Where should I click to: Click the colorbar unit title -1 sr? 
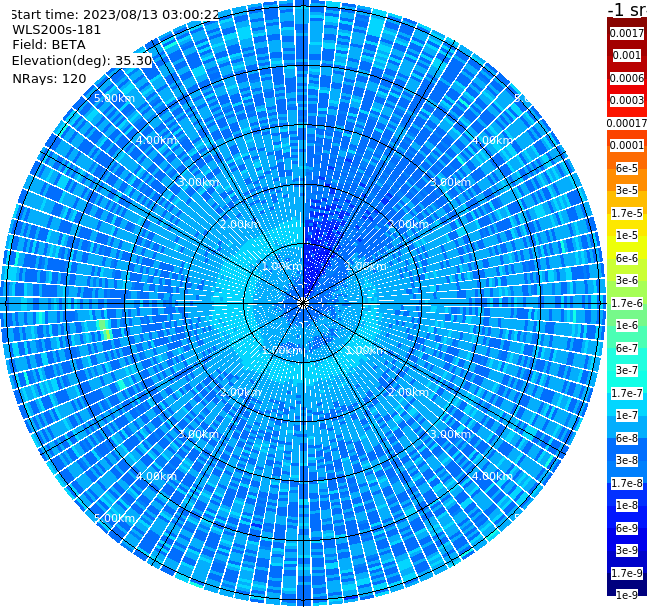[x=627, y=9]
